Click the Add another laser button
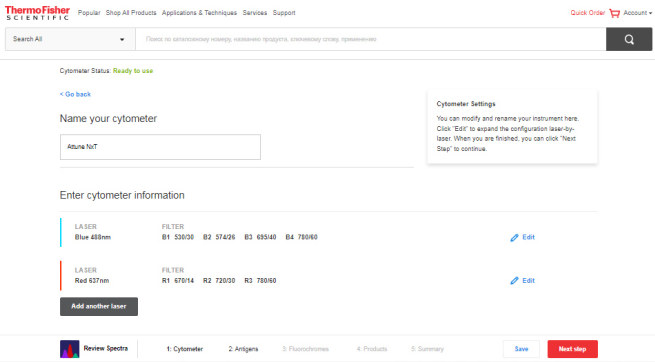The width and height of the screenshot is (655, 362). tap(99, 306)
